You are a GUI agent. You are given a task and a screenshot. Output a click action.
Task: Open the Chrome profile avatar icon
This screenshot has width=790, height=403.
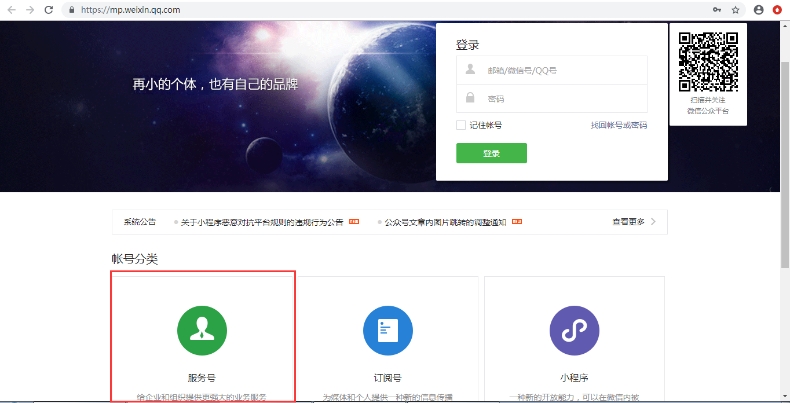pyautogui.click(x=758, y=9)
